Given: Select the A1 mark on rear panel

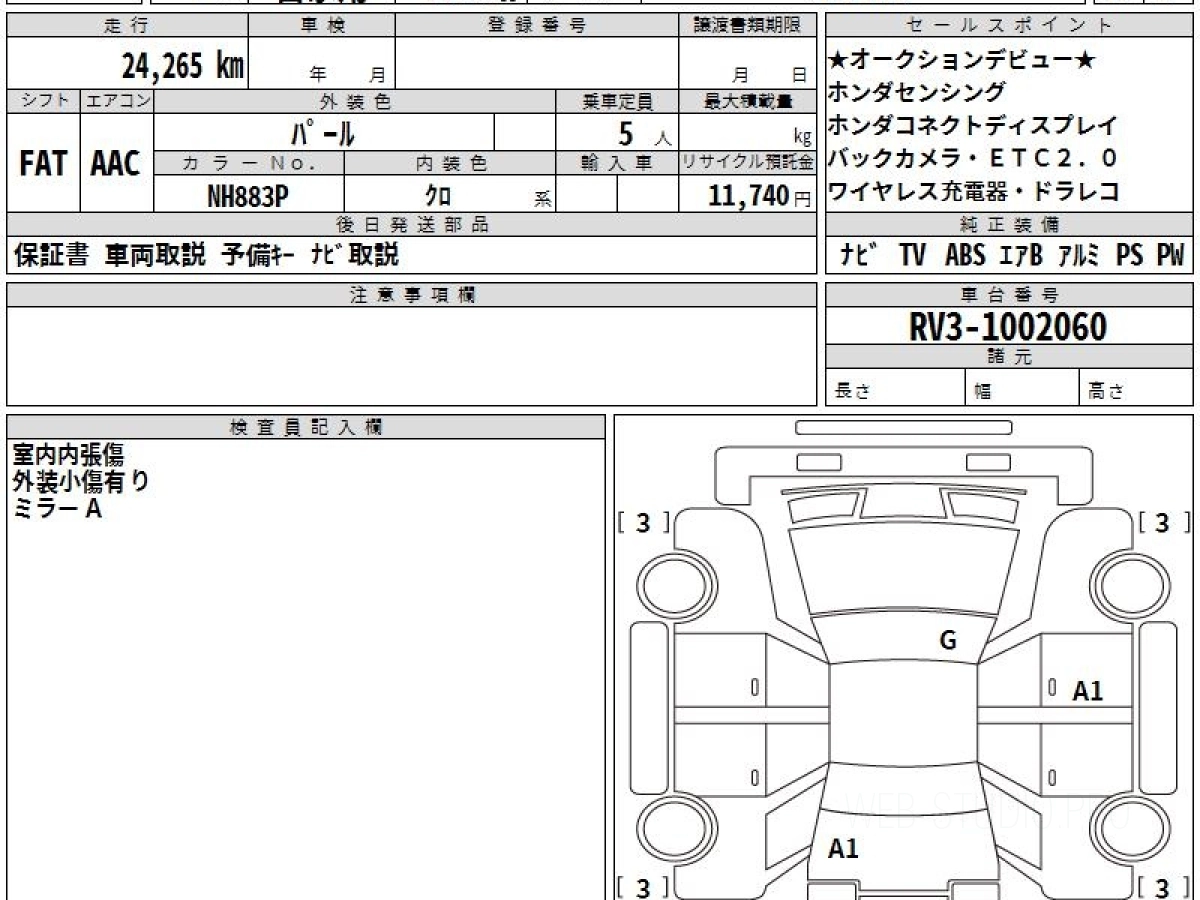Looking at the screenshot, I should [x=844, y=850].
